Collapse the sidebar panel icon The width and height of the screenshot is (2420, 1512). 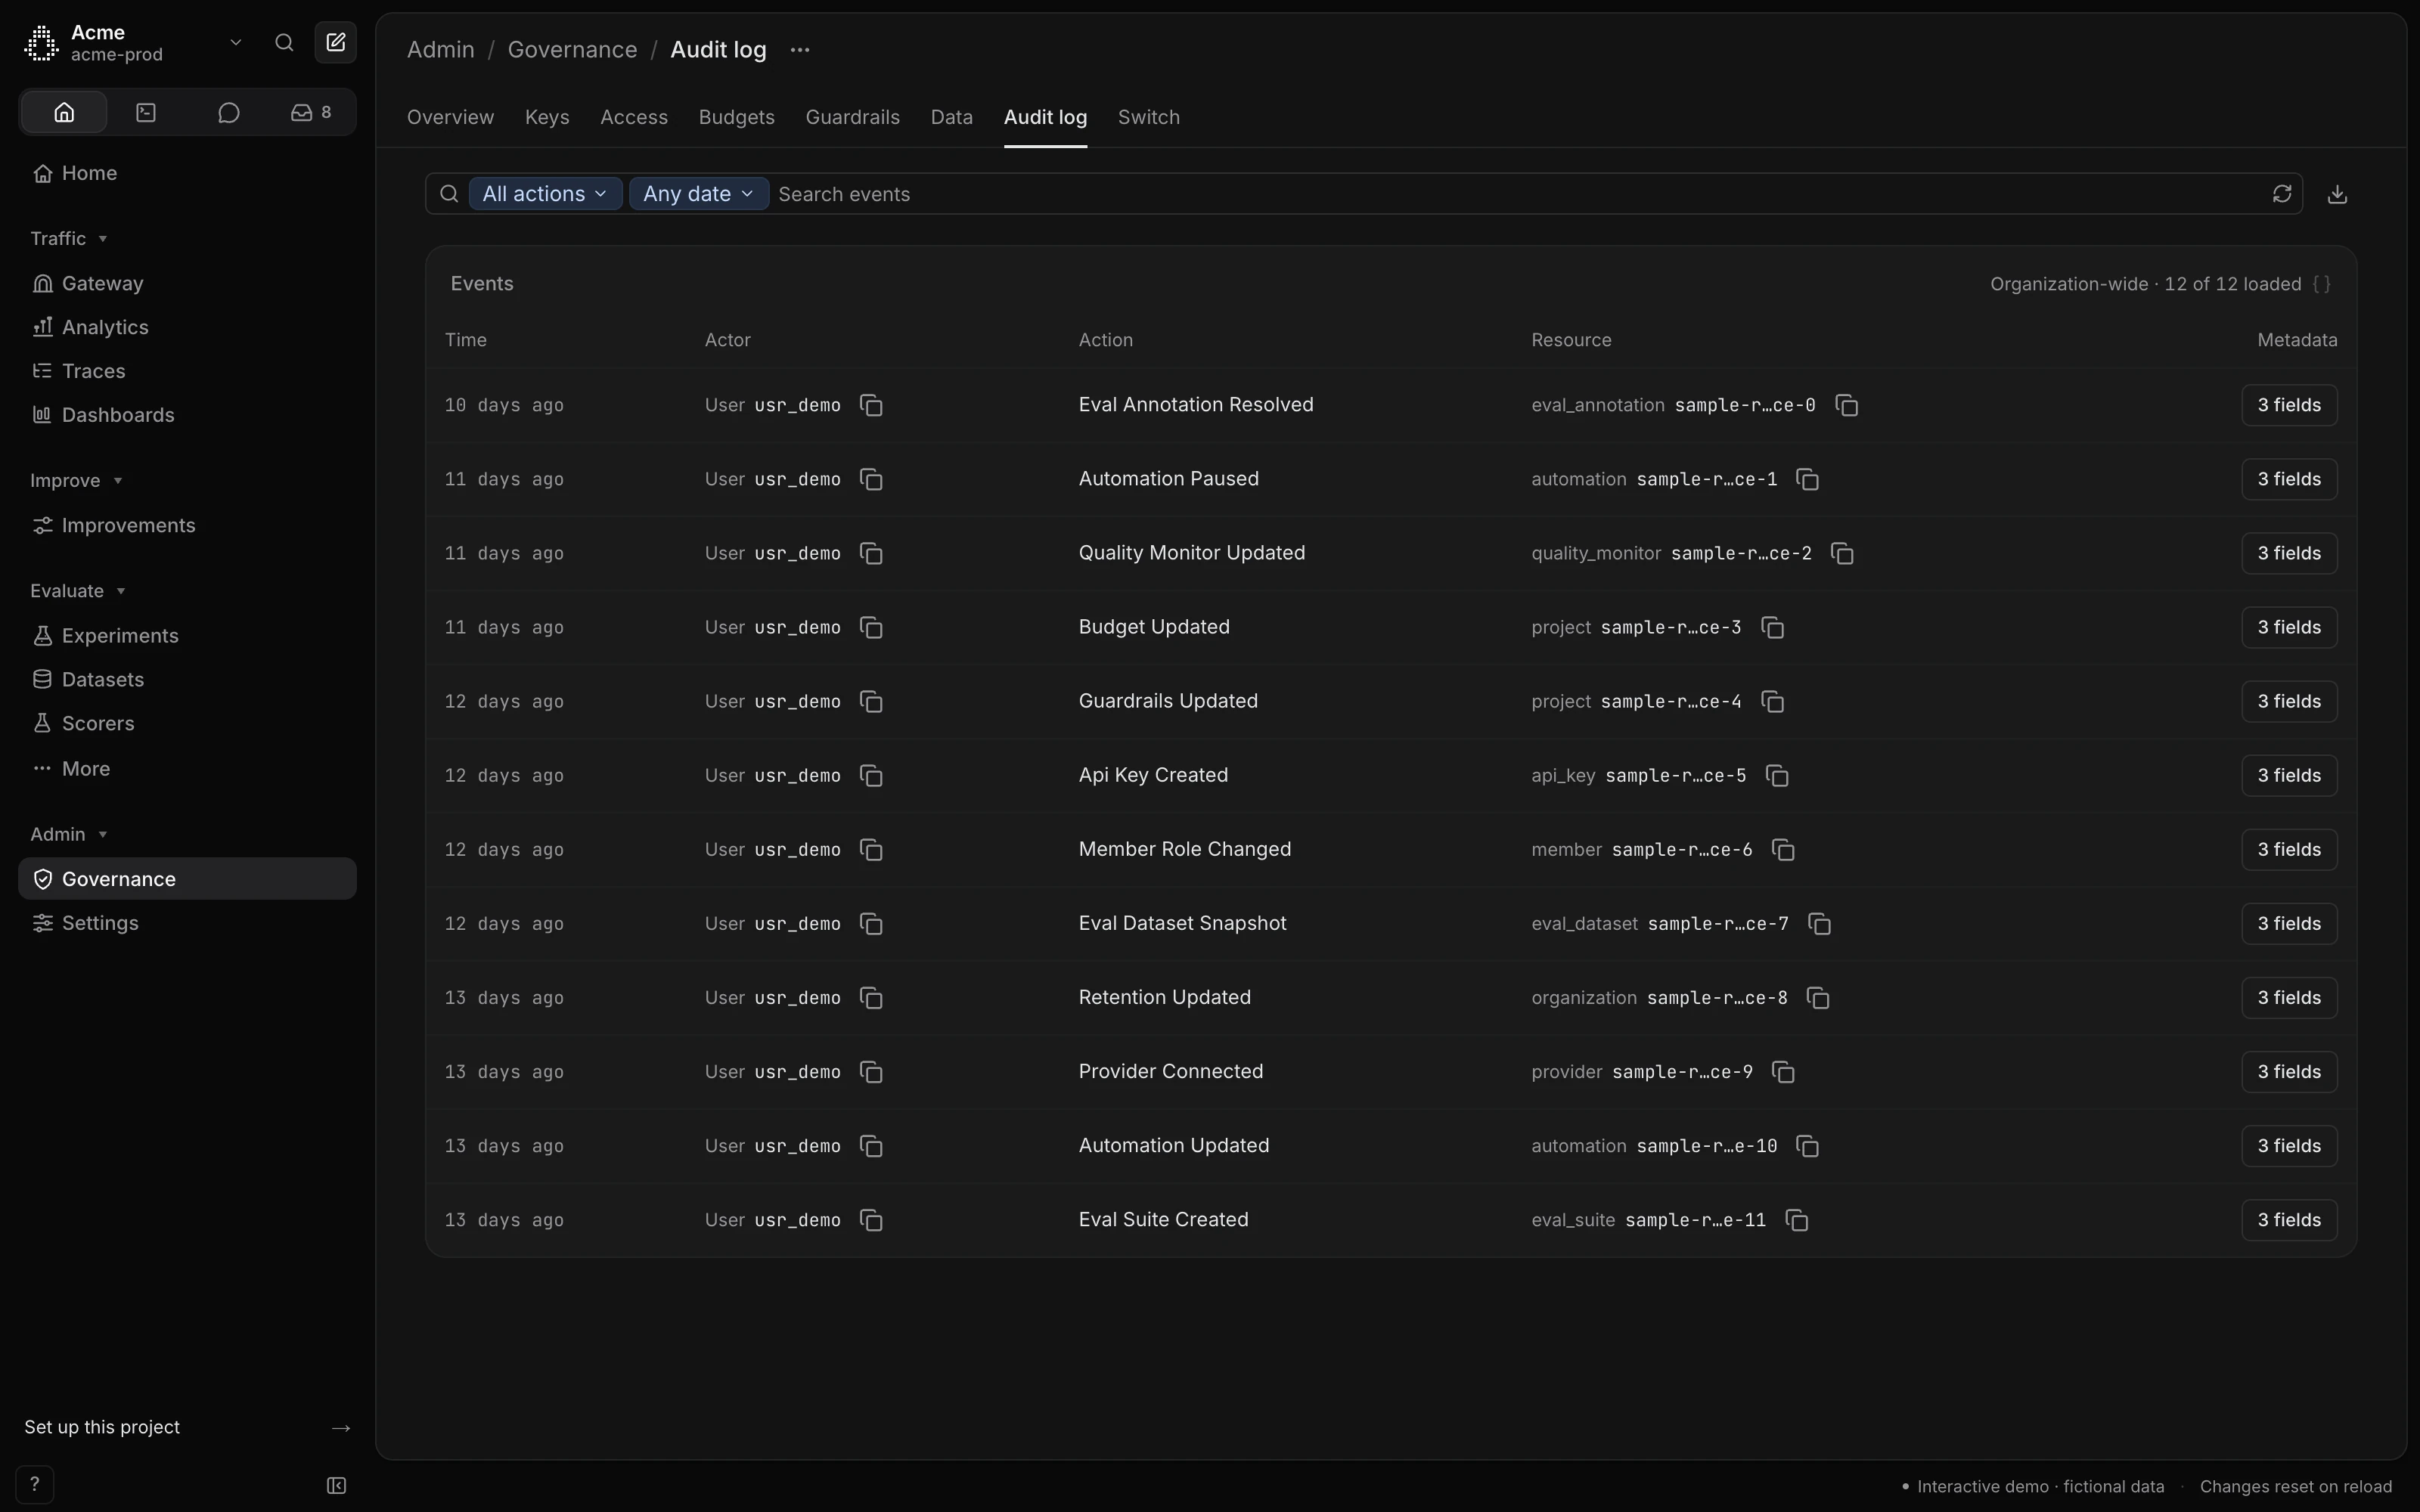[x=337, y=1486]
